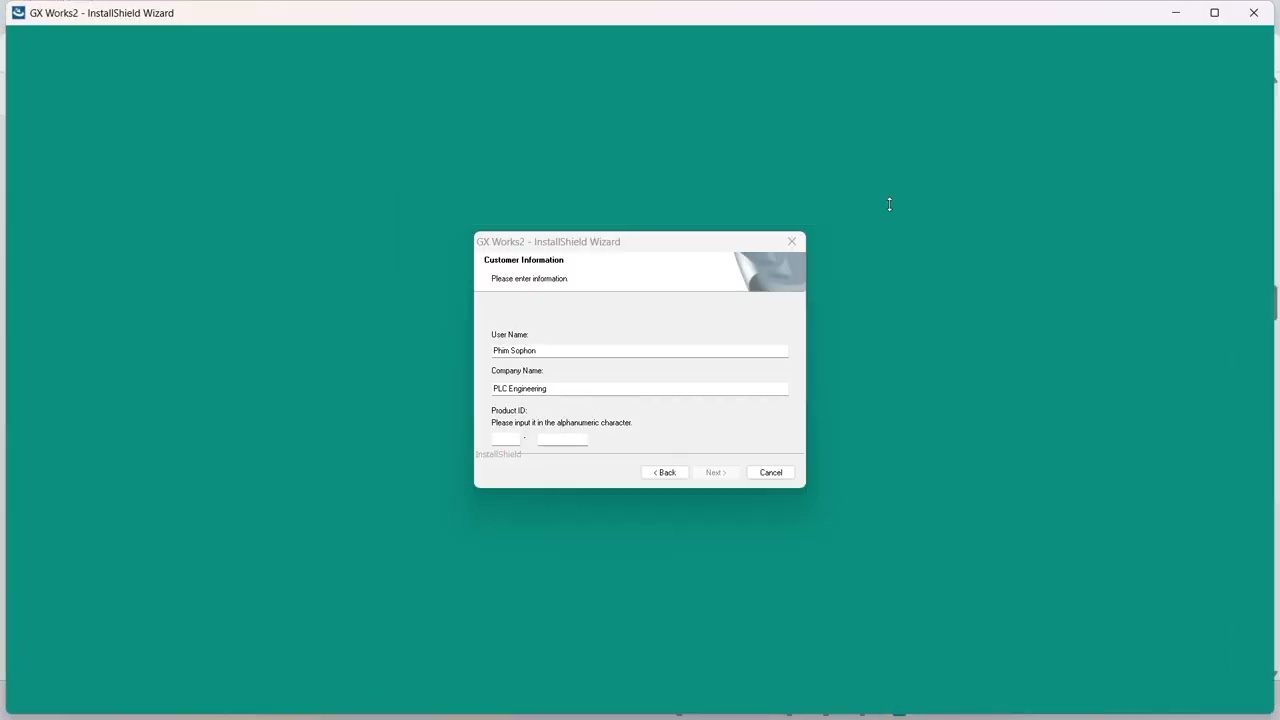The height and width of the screenshot is (720, 1280).
Task: Close the outer GX Works2 installer window
Action: click(x=1254, y=13)
